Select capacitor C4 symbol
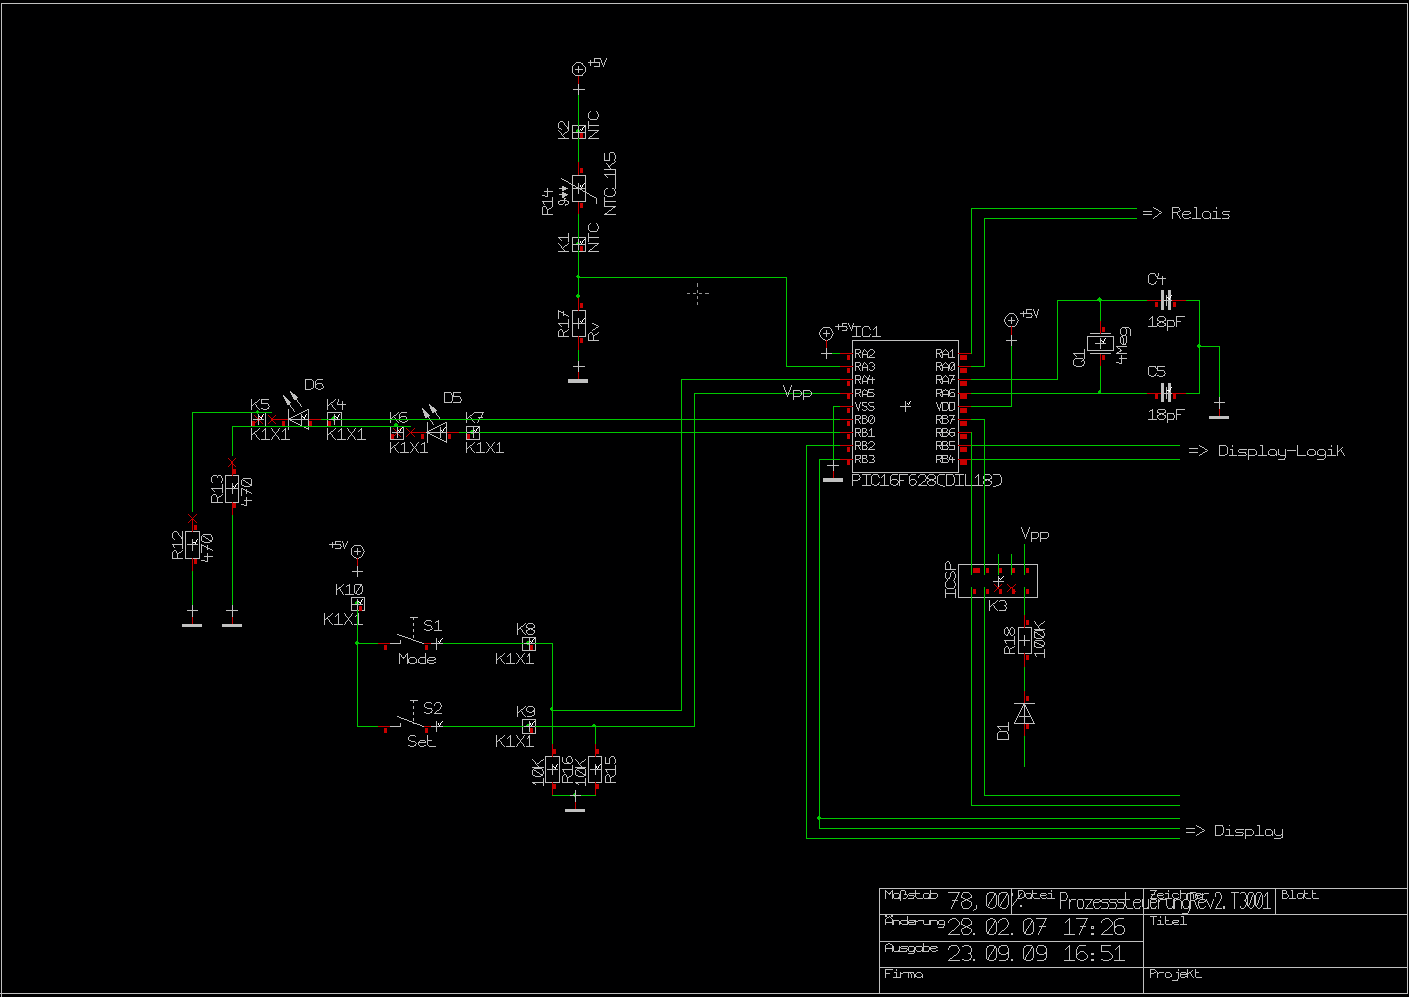This screenshot has width=1409, height=997. coord(1165,300)
